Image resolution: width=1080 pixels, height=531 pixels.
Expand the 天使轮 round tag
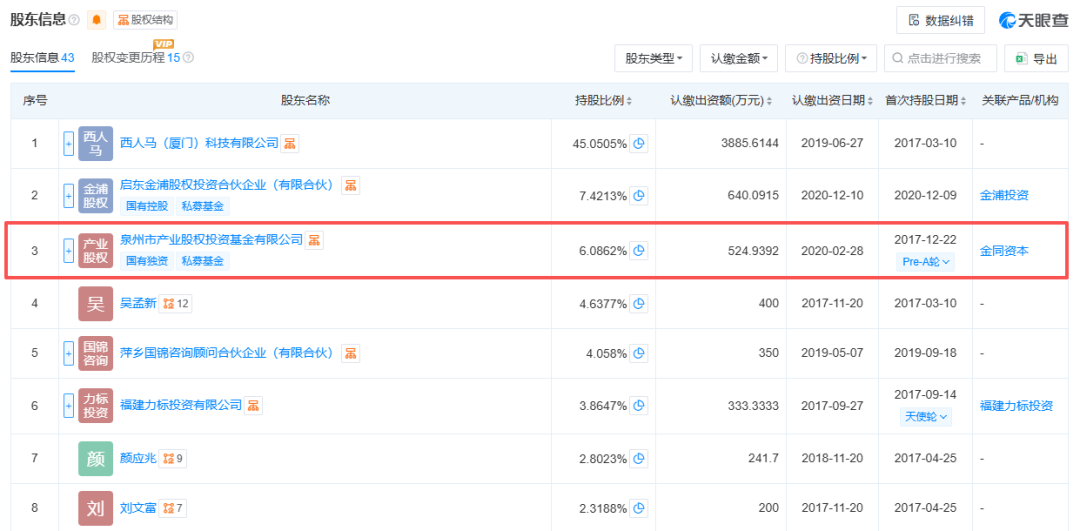(x=925, y=417)
